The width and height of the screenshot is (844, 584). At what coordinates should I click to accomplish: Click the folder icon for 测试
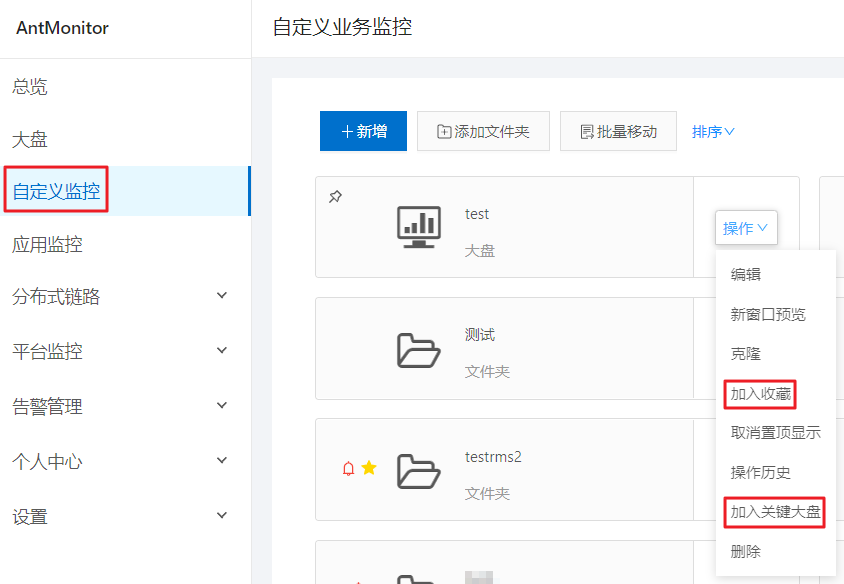pos(419,350)
